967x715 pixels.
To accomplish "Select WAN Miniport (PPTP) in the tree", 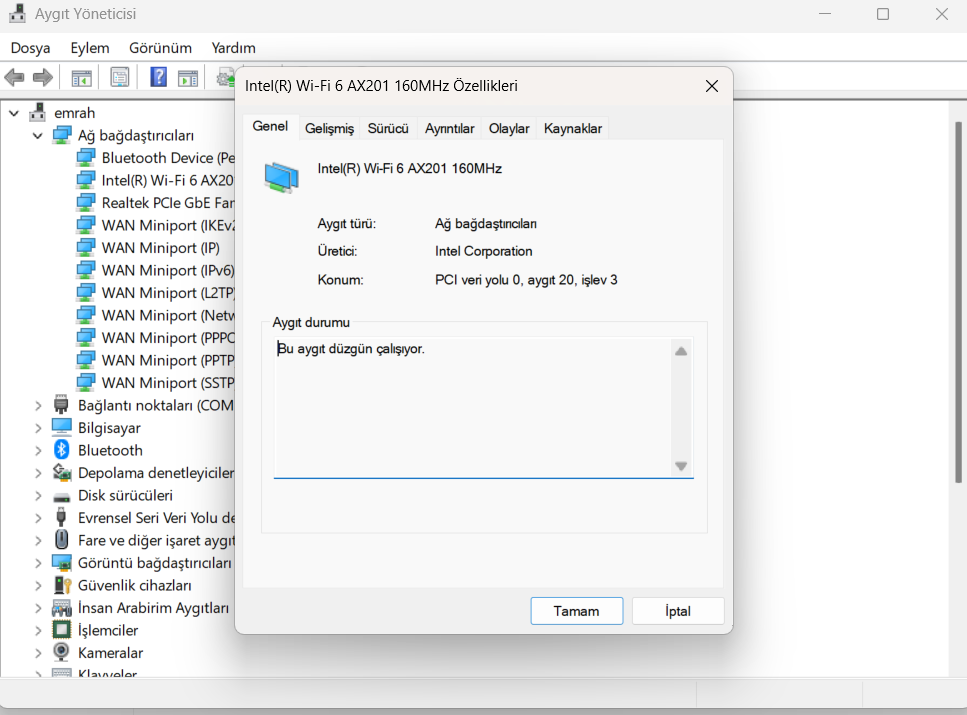I will [x=168, y=360].
